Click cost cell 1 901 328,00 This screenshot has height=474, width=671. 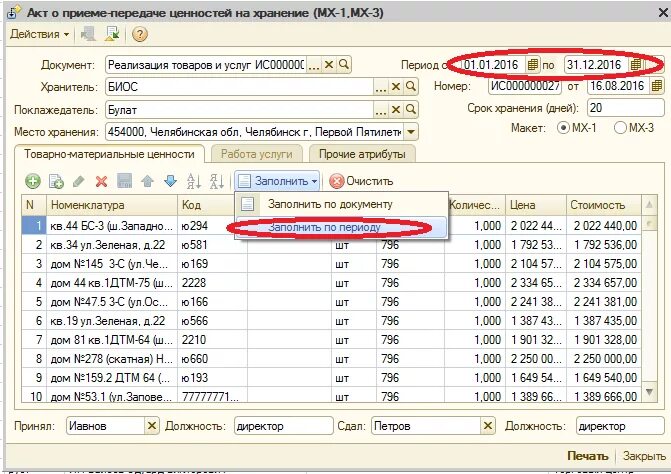pos(604,340)
